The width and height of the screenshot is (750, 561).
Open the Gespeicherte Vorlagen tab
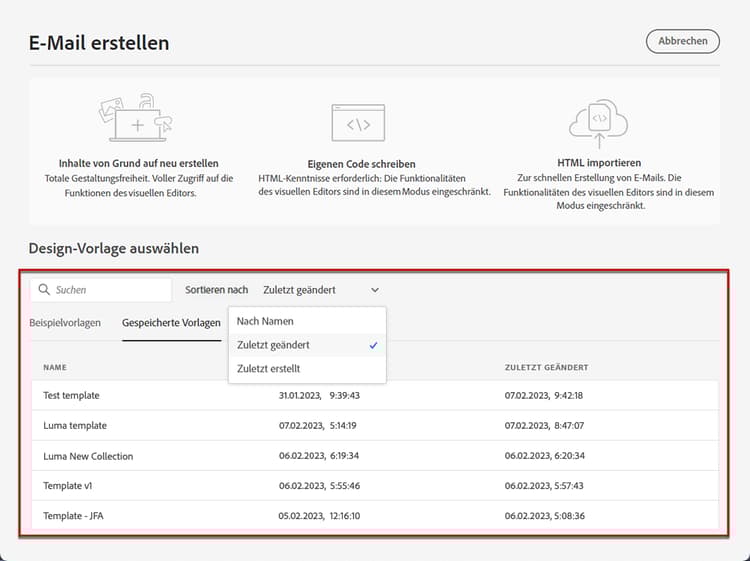171,323
